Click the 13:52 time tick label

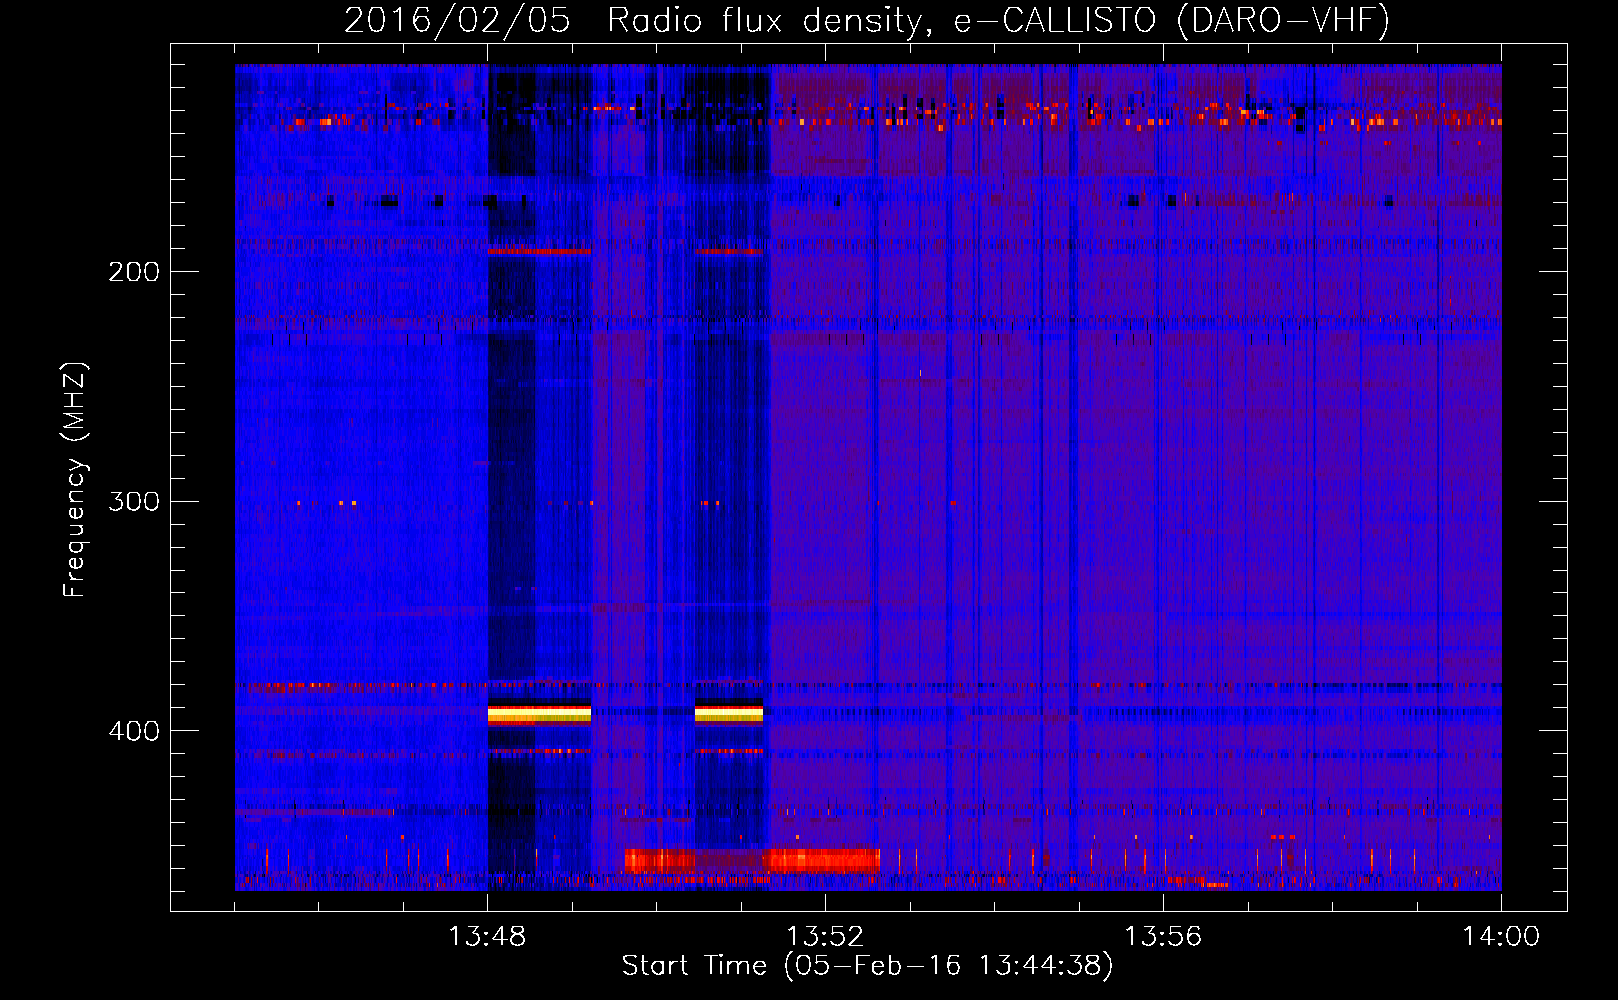point(825,937)
